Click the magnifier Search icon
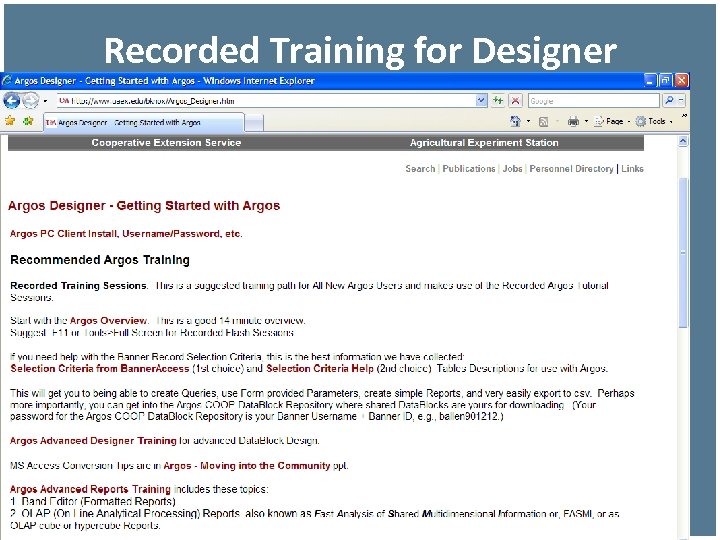 tap(669, 100)
